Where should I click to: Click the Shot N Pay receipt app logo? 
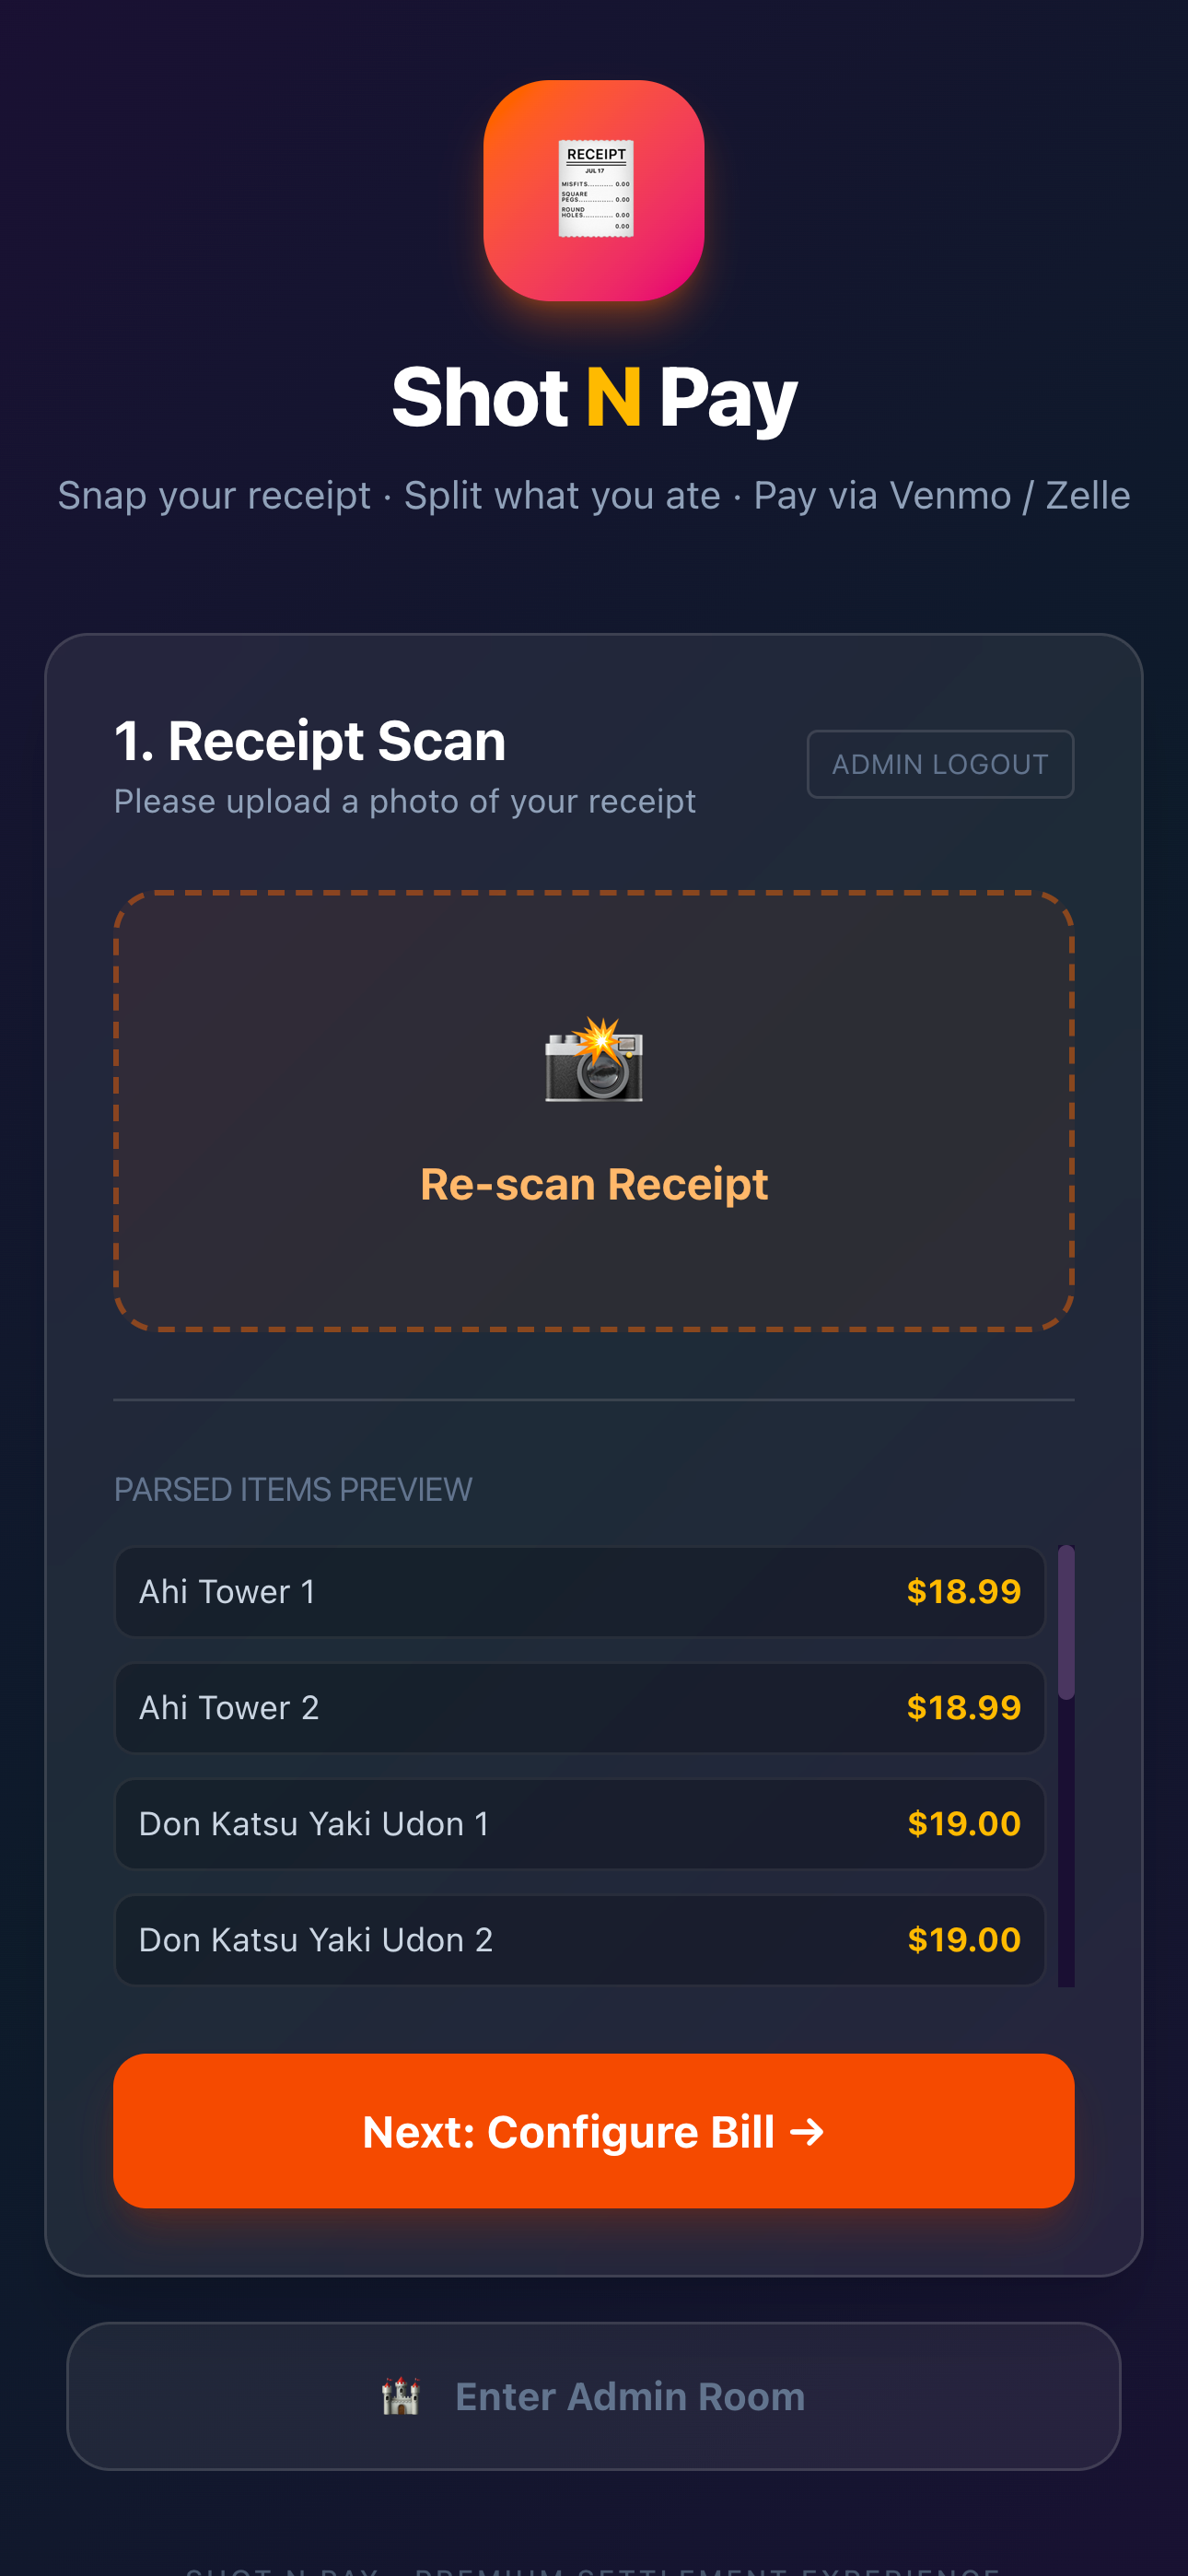[594, 190]
